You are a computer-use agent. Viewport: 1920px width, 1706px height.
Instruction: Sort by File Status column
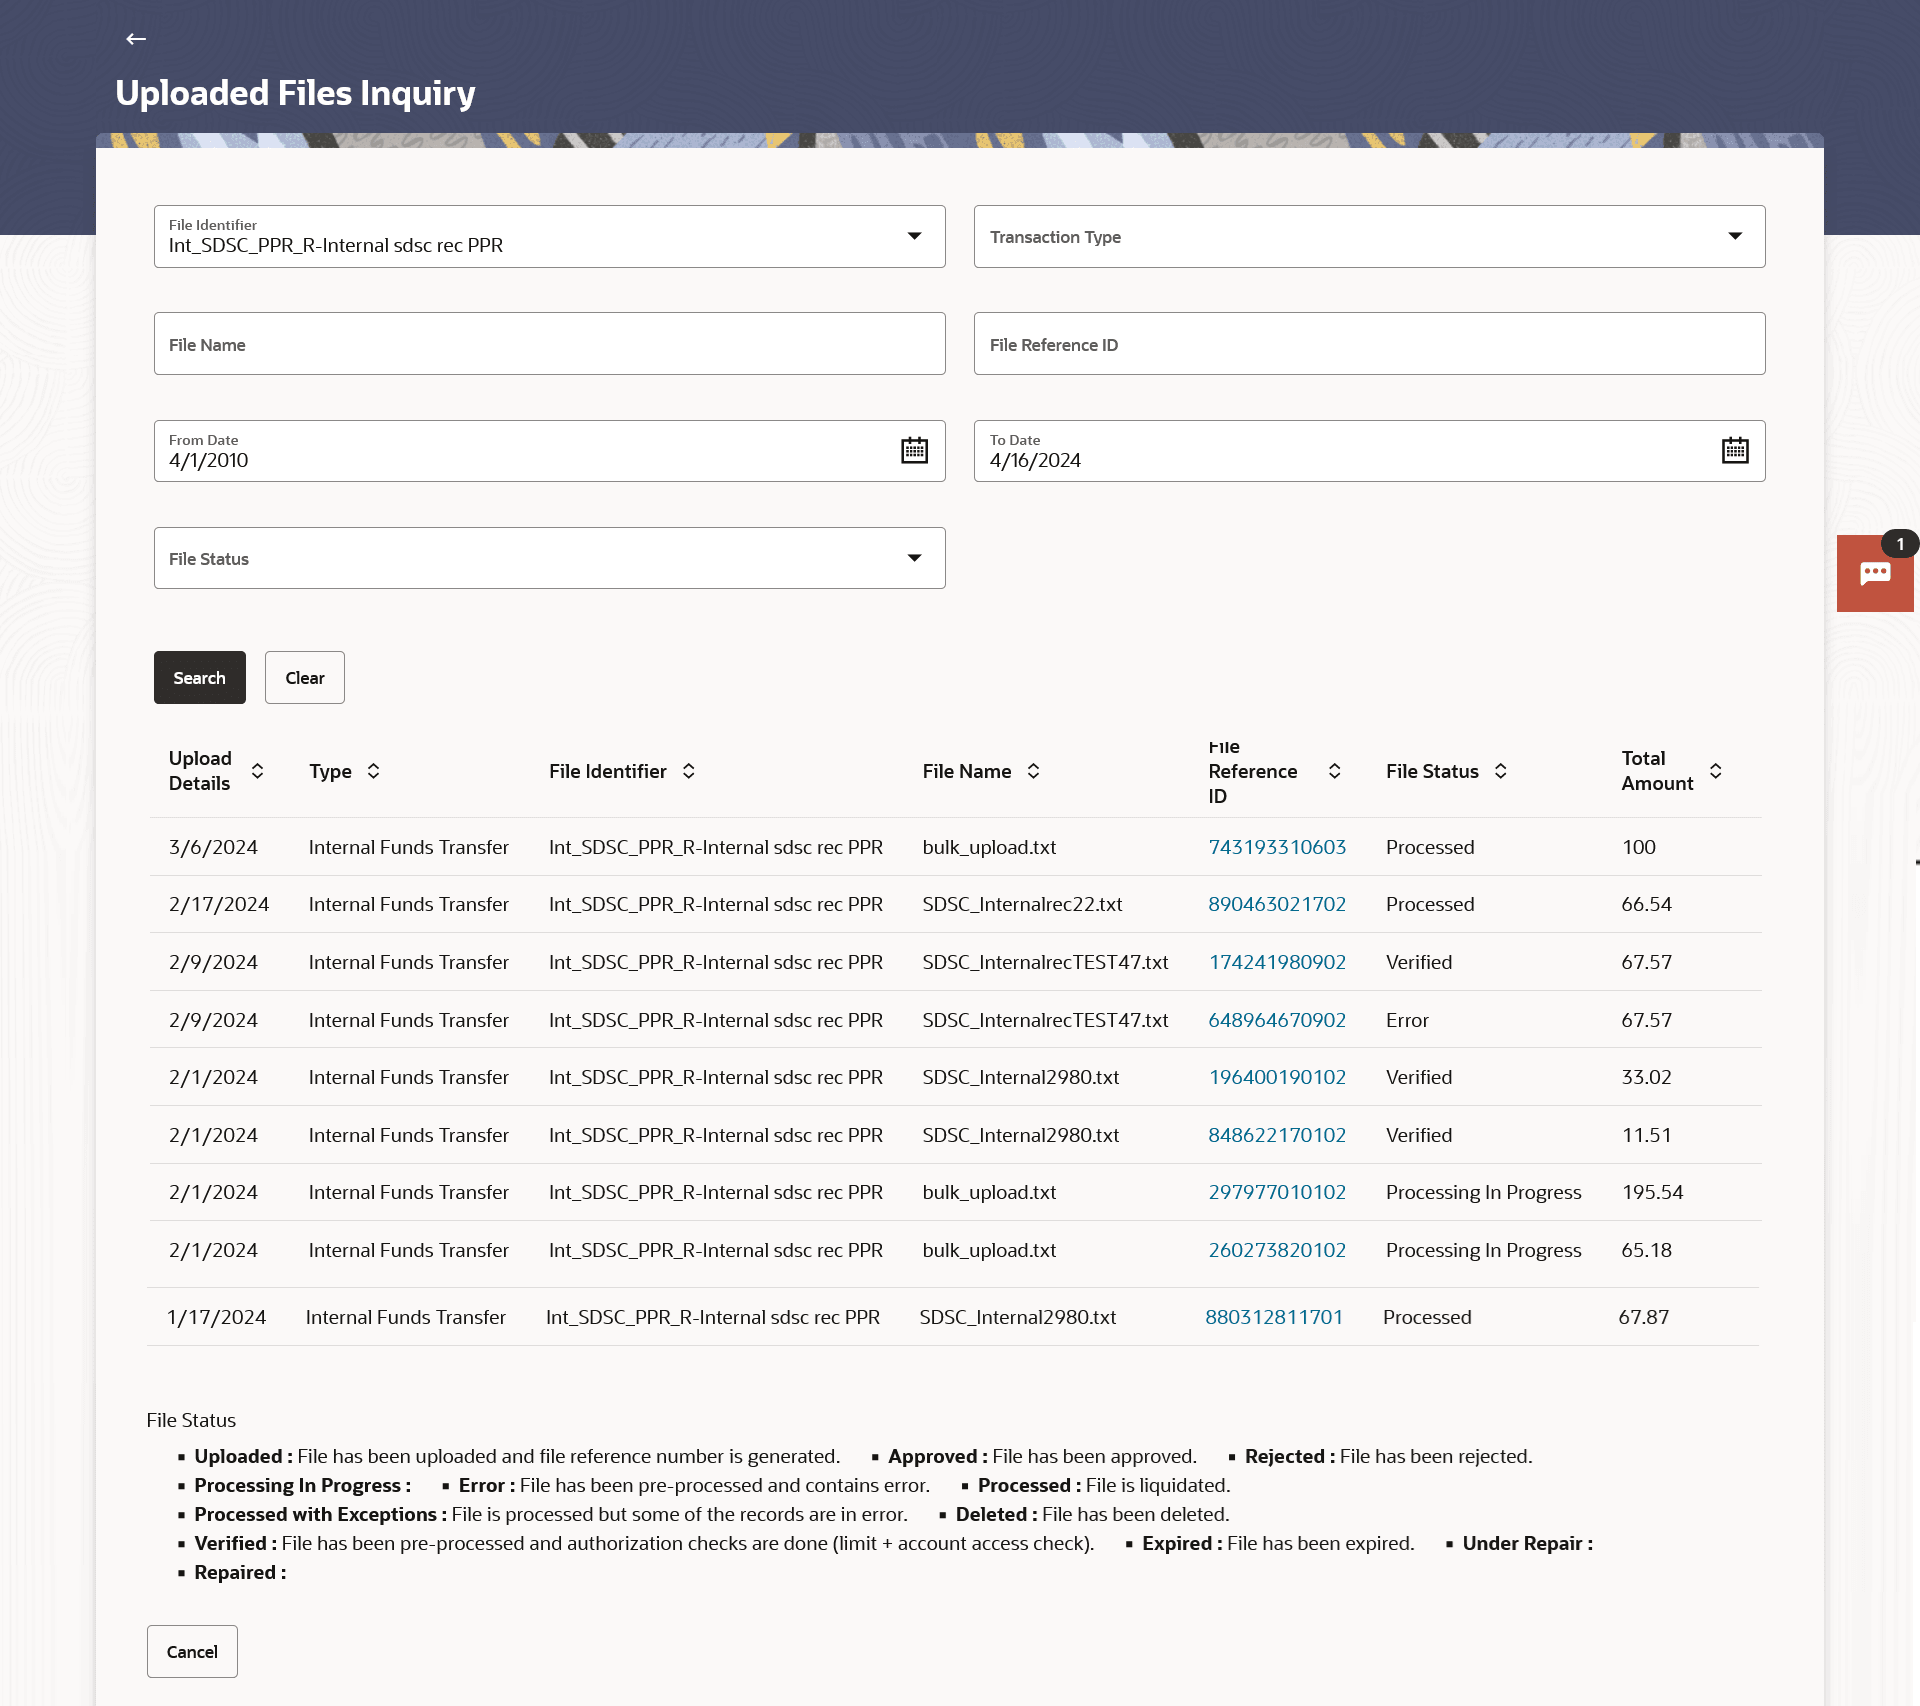[x=1500, y=771]
